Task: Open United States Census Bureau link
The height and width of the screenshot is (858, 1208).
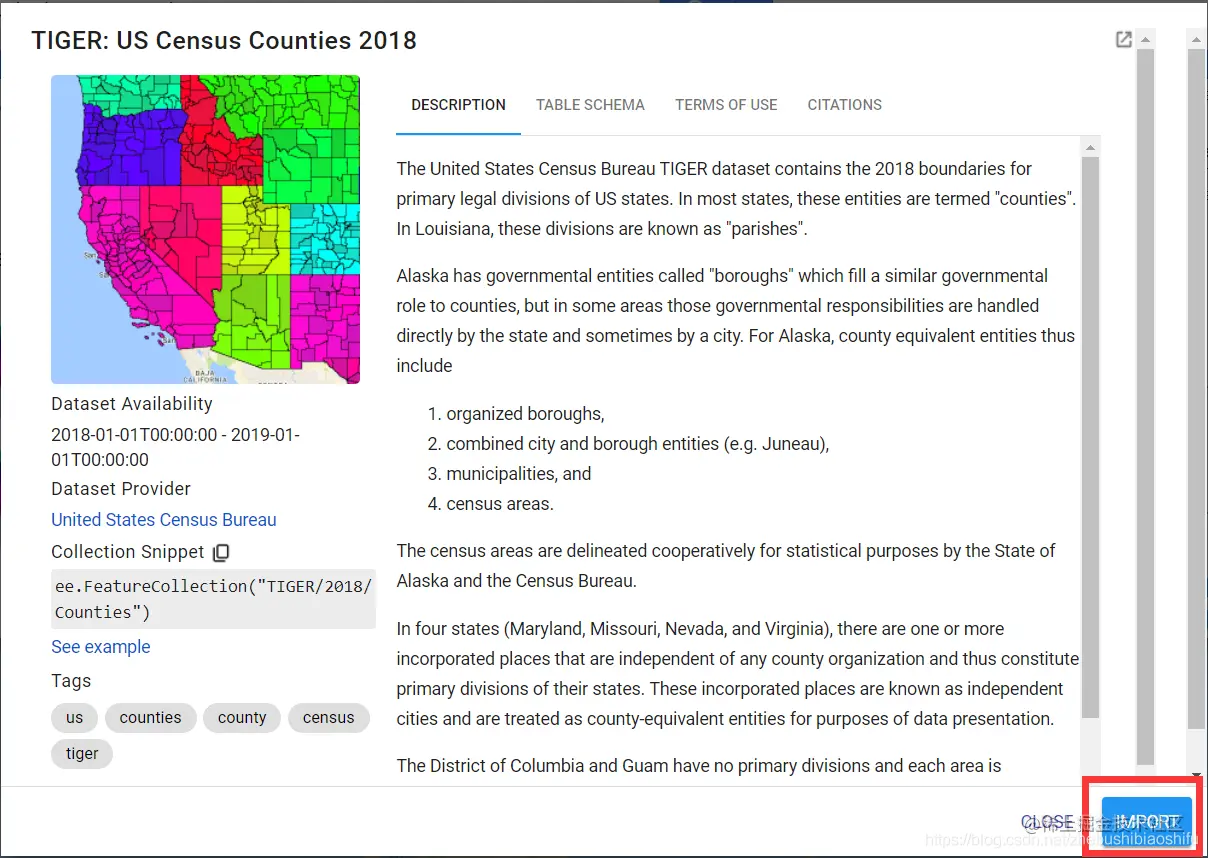Action: [164, 520]
